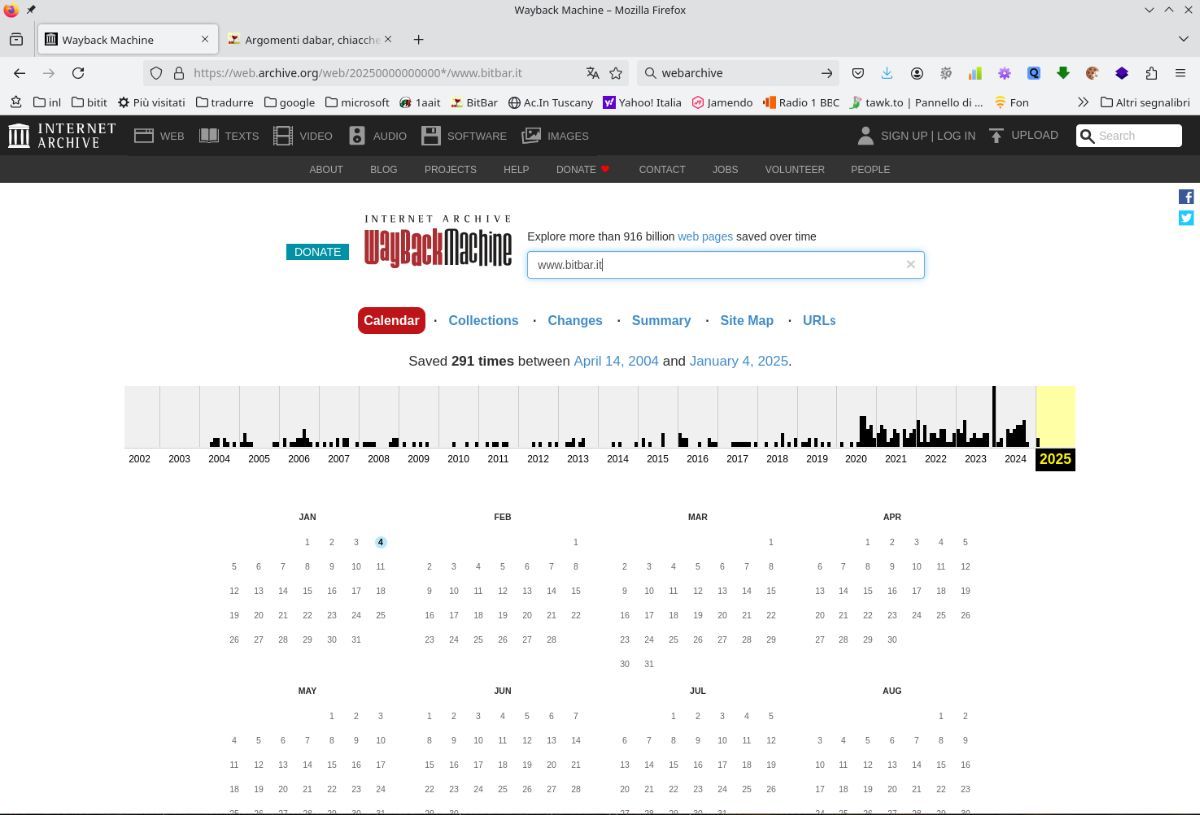The height and width of the screenshot is (815, 1200).
Task: Click the teal DONATE button
Action: tap(317, 252)
